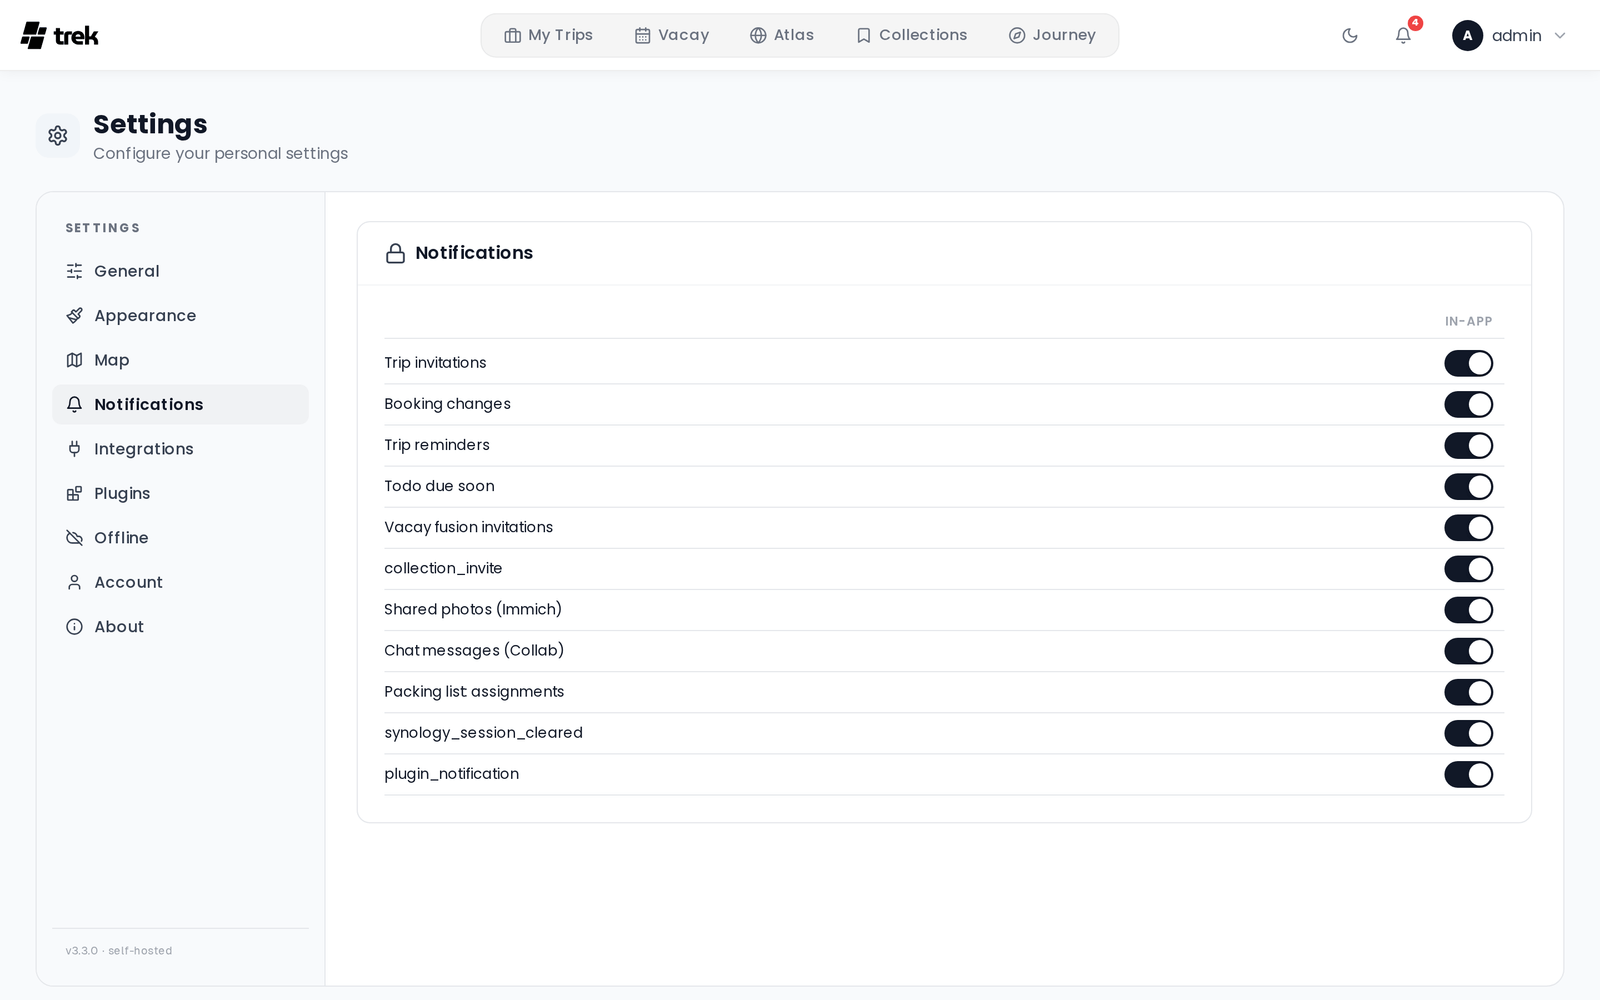Expand the admin user dropdown chevron
This screenshot has width=1600, height=1000.
[x=1559, y=36]
